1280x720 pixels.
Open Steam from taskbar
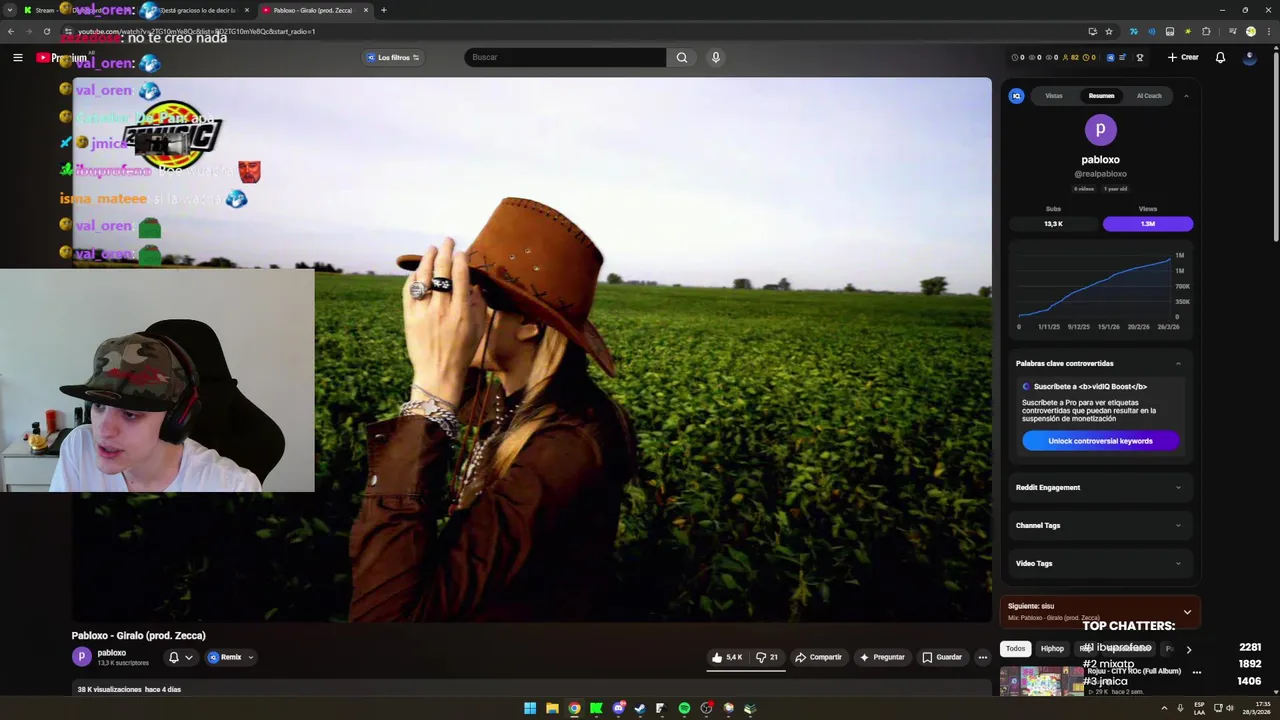point(640,708)
